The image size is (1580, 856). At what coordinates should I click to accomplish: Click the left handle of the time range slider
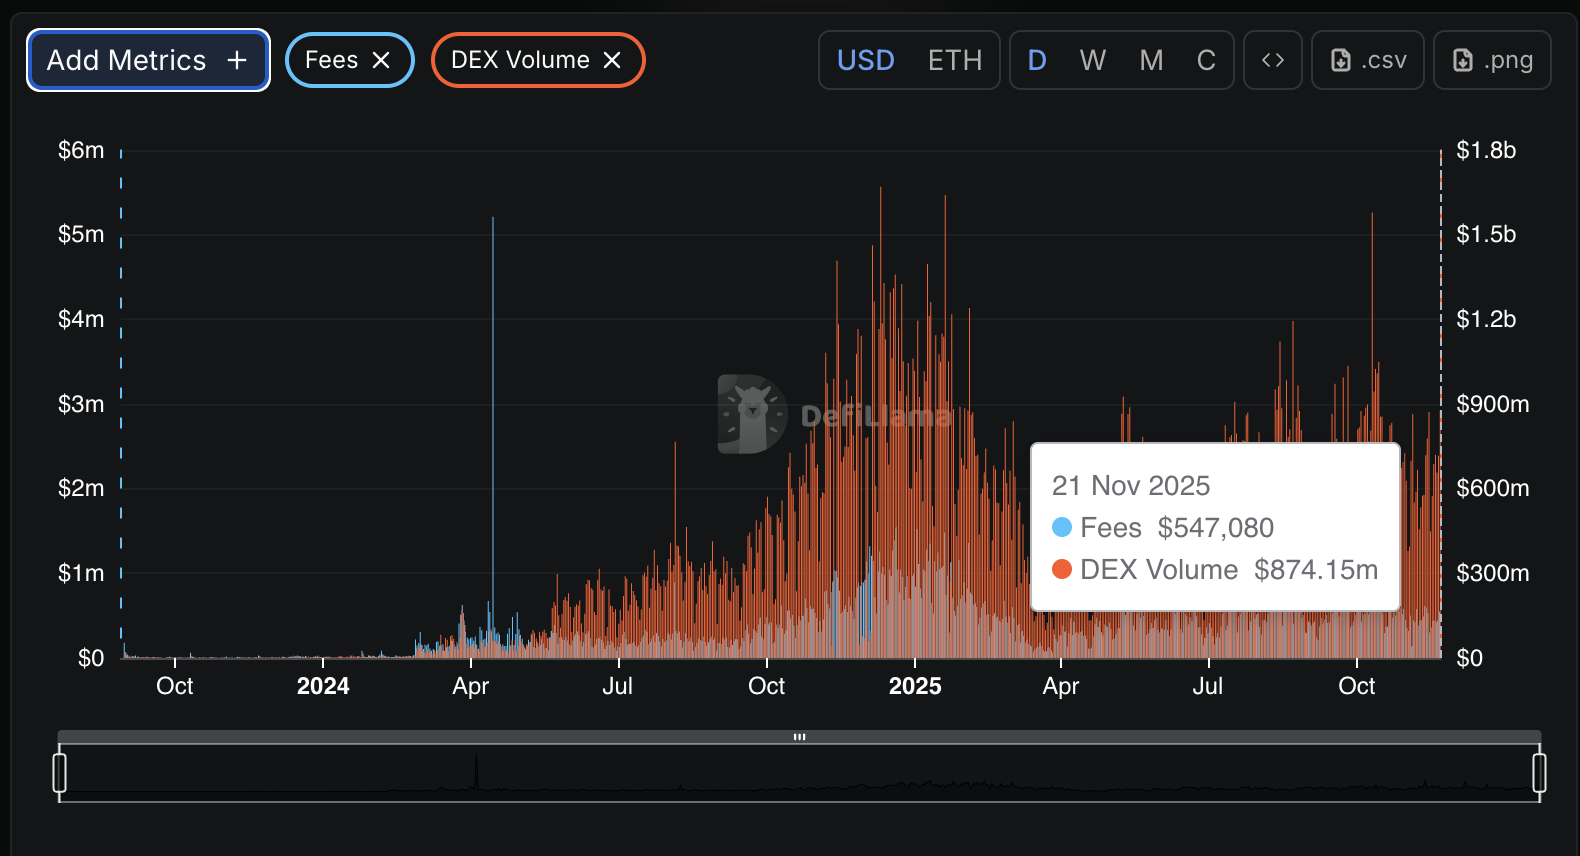point(60,773)
